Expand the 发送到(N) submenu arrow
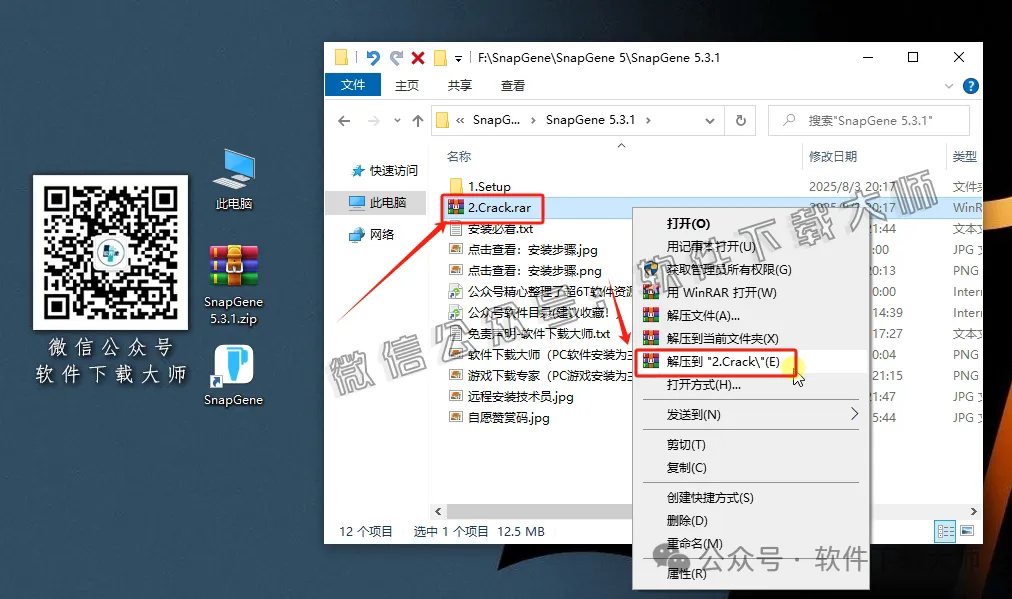 855,412
